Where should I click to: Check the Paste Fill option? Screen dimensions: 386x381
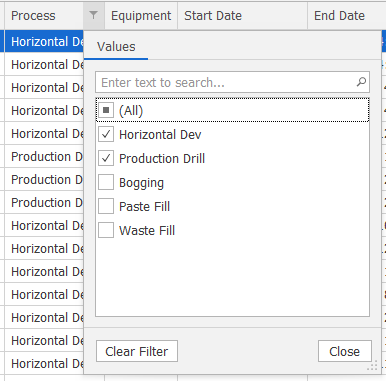tap(106, 206)
